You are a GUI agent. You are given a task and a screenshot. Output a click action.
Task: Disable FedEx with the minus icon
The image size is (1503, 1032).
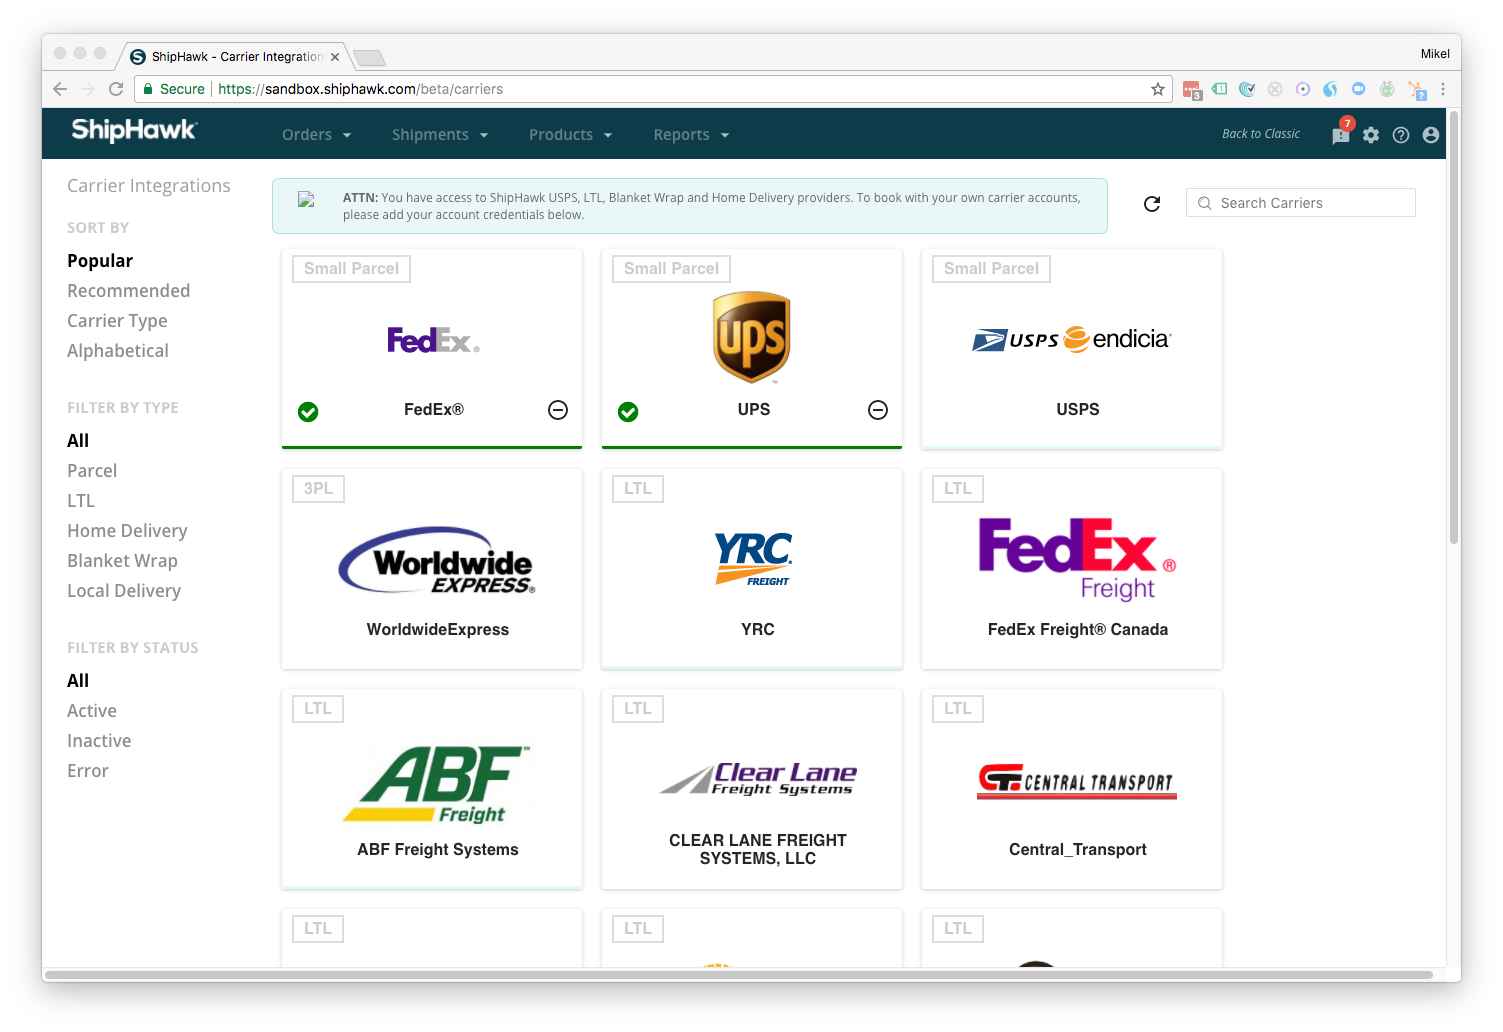click(557, 410)
